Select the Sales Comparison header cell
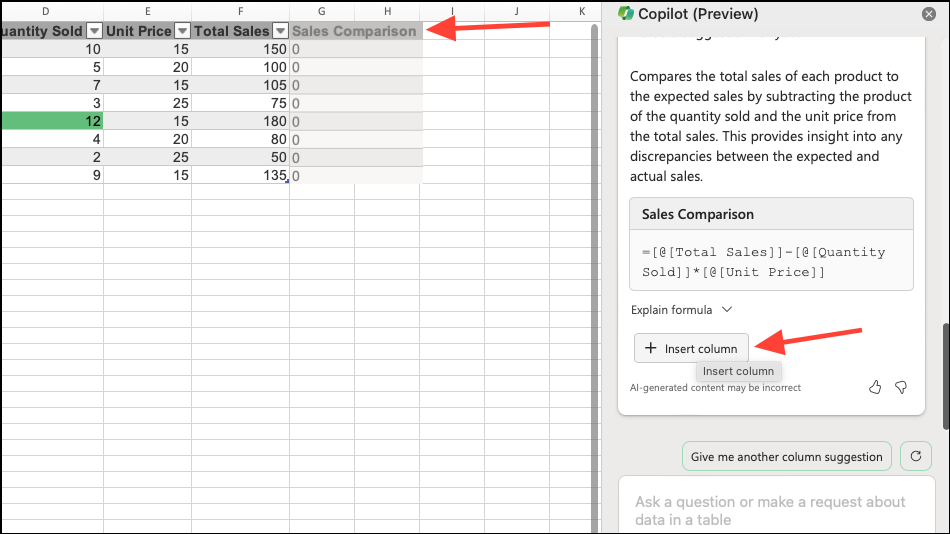 (356, 31)
